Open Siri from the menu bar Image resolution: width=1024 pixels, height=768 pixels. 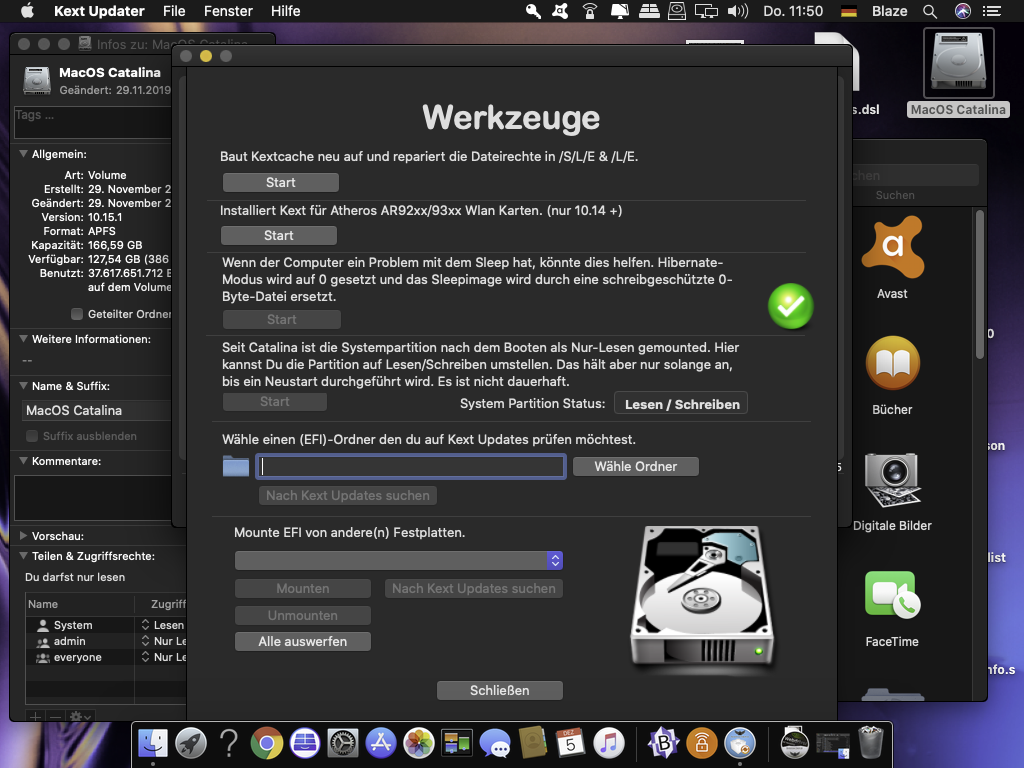[963, 11]
